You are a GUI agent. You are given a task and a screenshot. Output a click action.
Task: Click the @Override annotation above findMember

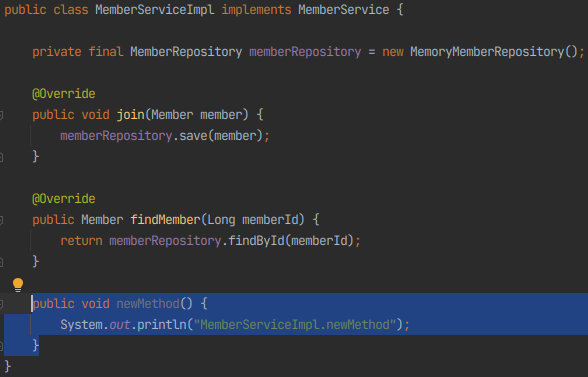pyautogui.click(x=64, y=199)
